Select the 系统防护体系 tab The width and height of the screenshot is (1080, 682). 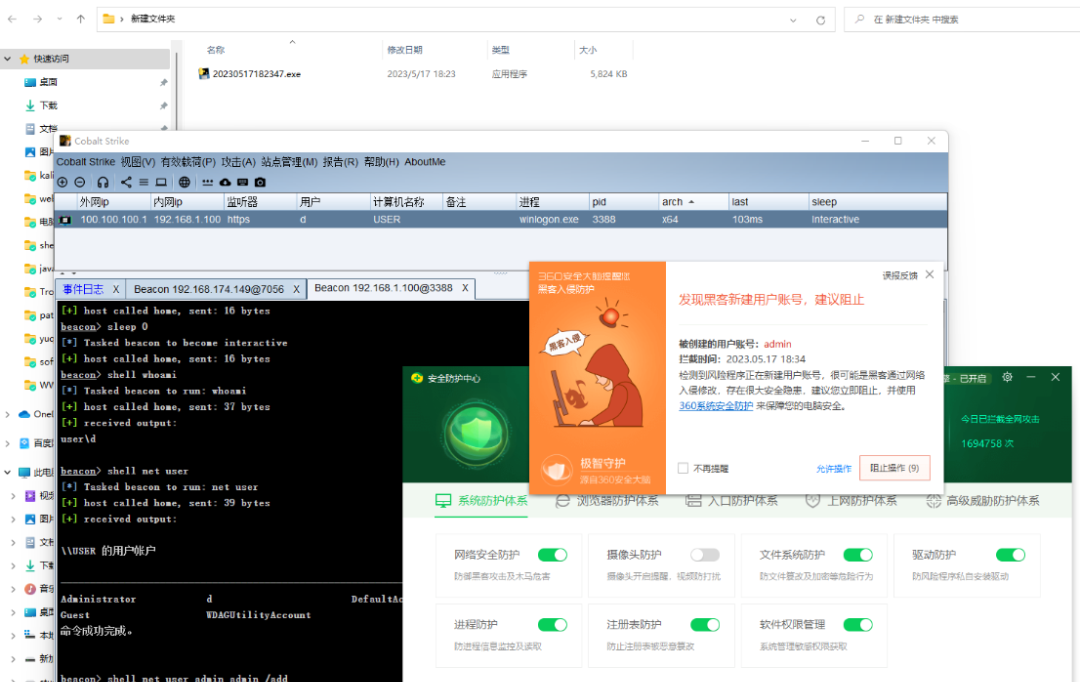[x=481, y=501]
